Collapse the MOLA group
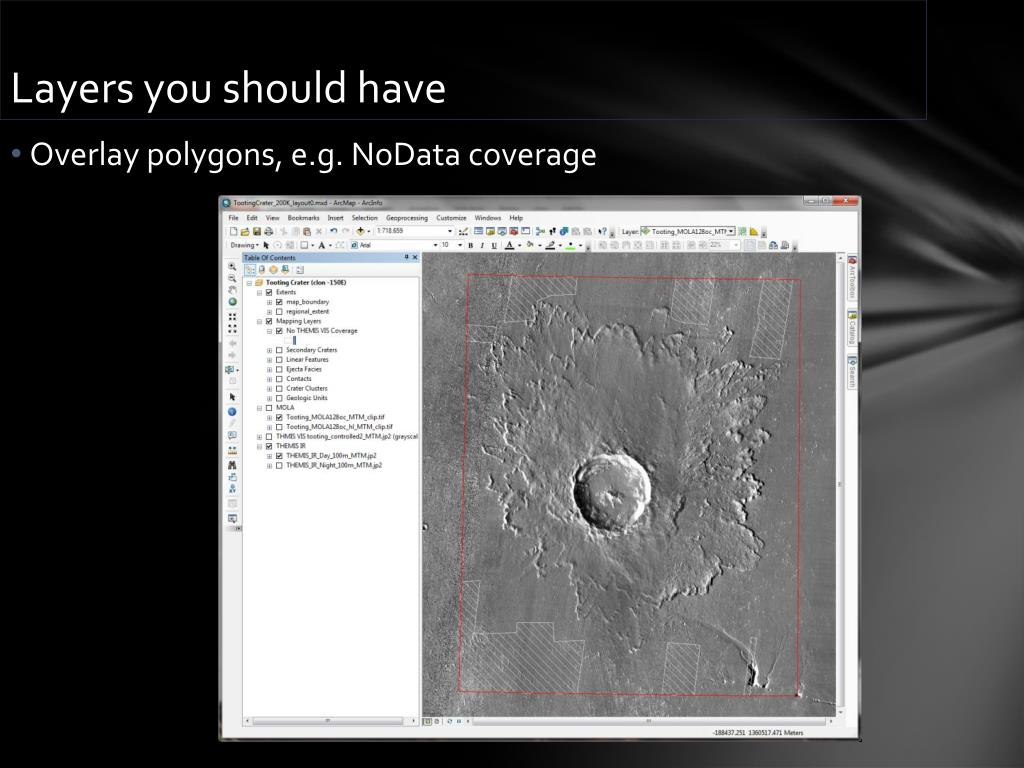 click(259, 408)
